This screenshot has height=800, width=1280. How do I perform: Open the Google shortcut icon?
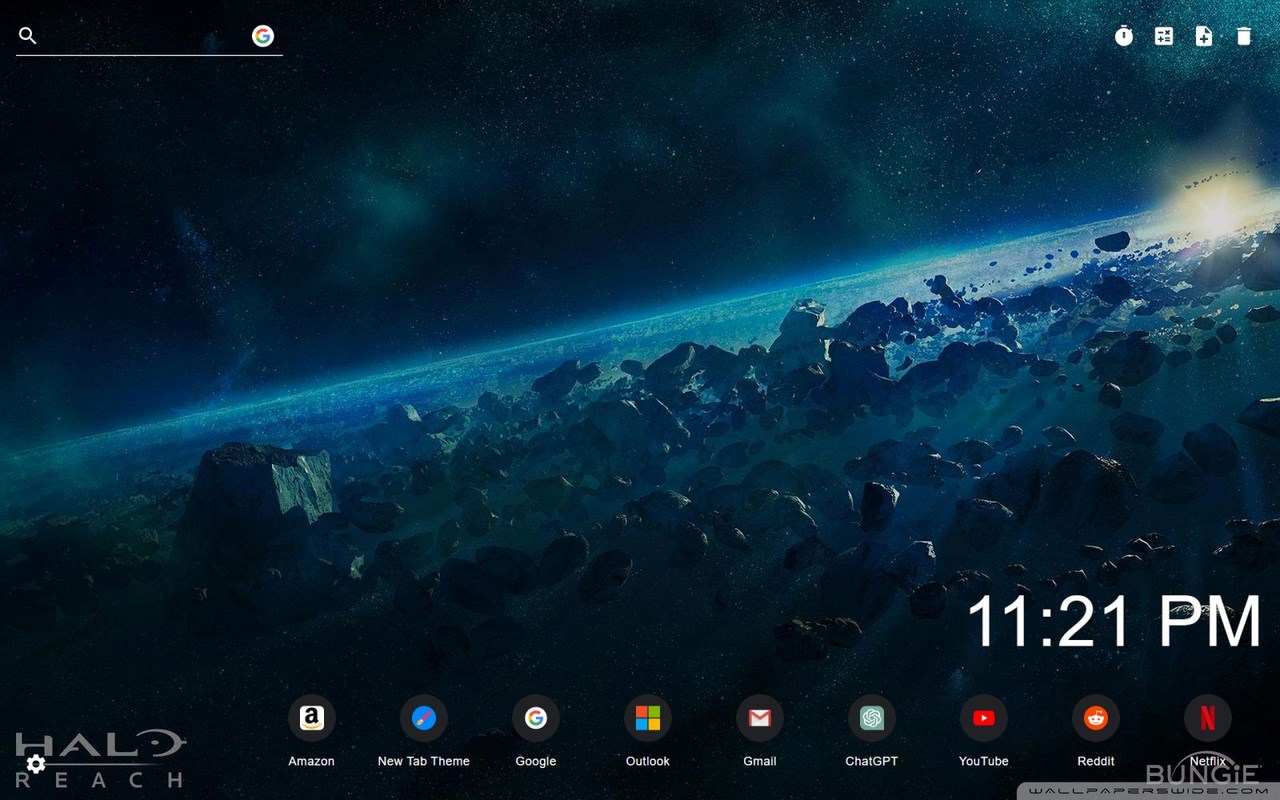click(x=536, y=718)
